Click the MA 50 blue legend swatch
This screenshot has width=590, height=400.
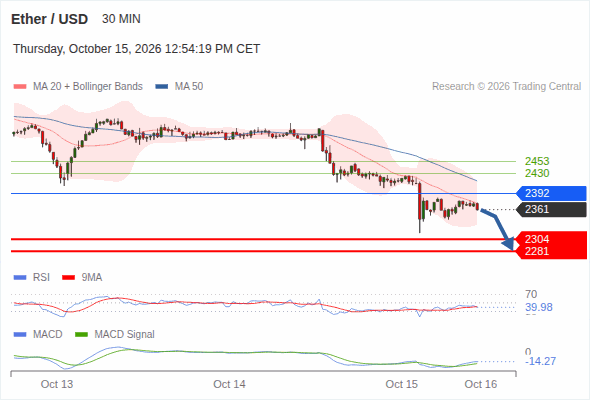[x=162, y=87]
